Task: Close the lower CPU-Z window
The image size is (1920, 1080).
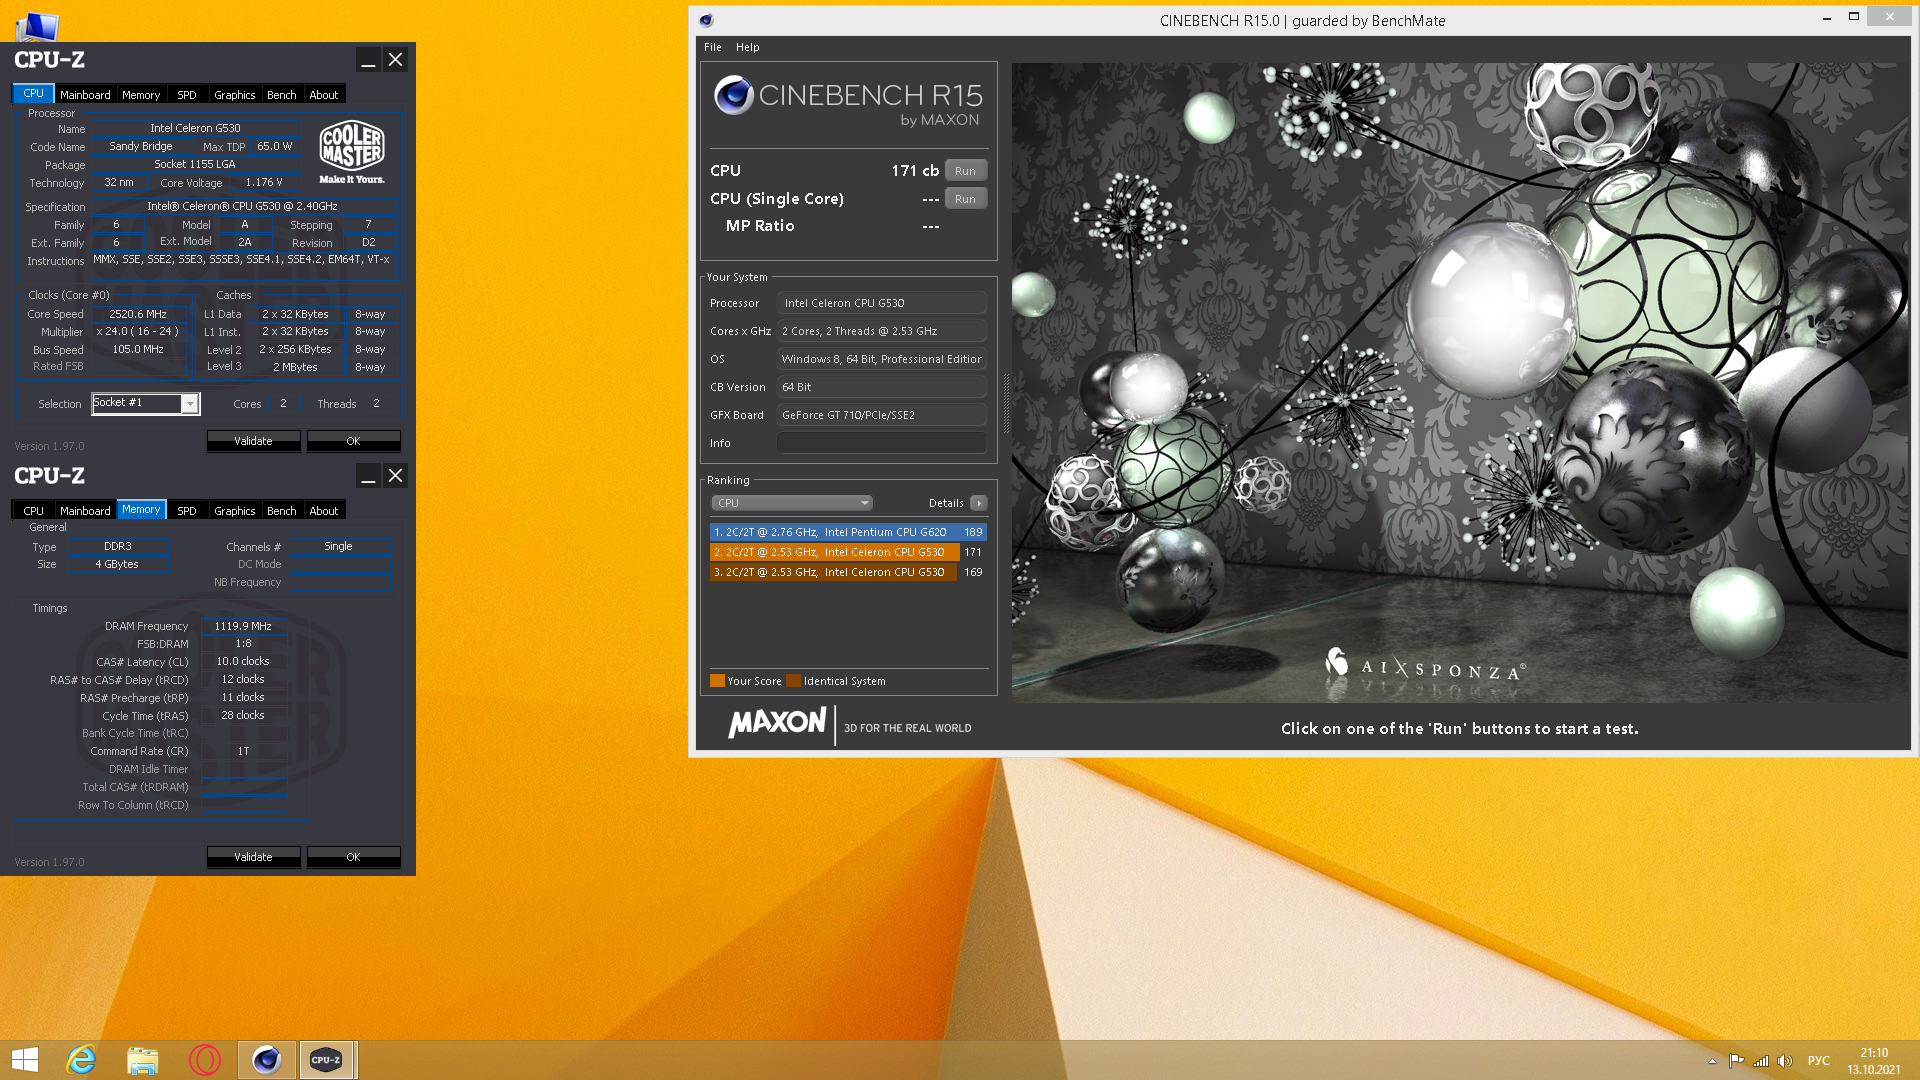Action: tap(396, 476)
